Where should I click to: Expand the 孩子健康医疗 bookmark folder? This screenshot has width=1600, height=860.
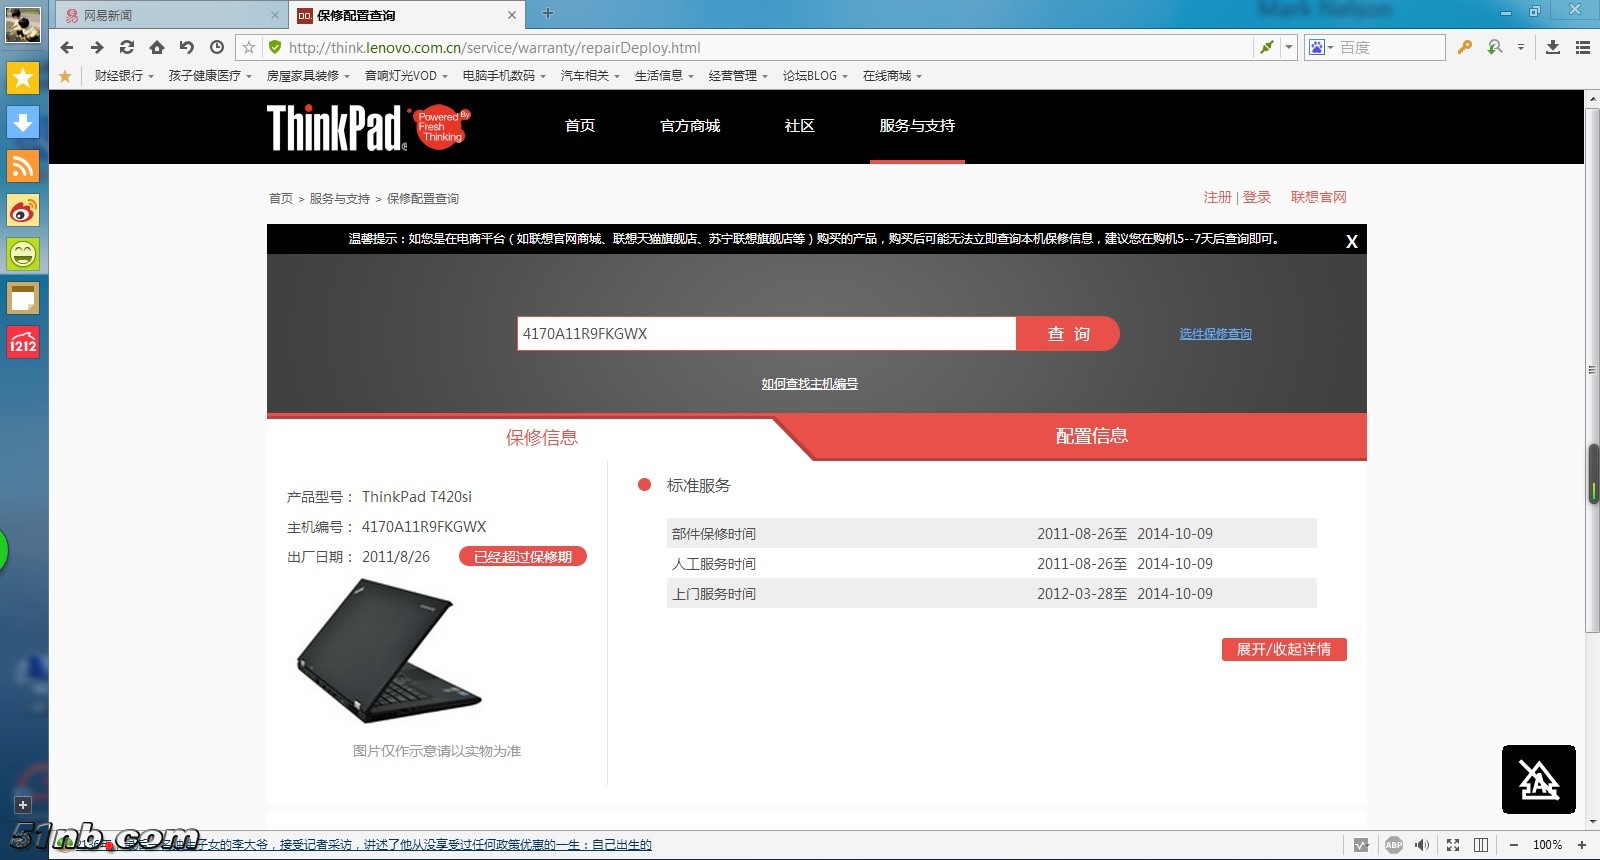click(210, 76)
